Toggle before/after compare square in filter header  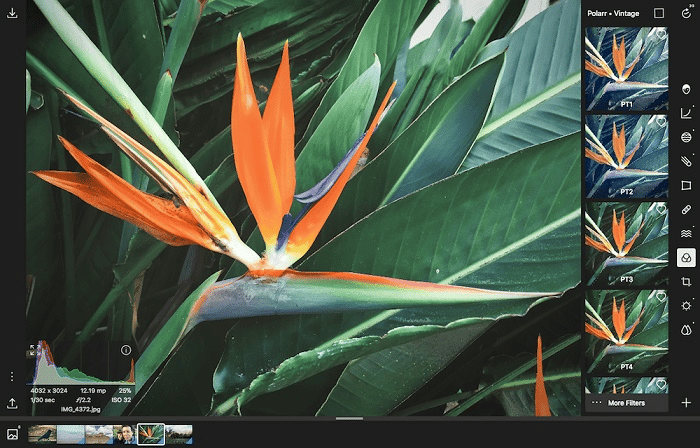(x=658, y=14)
